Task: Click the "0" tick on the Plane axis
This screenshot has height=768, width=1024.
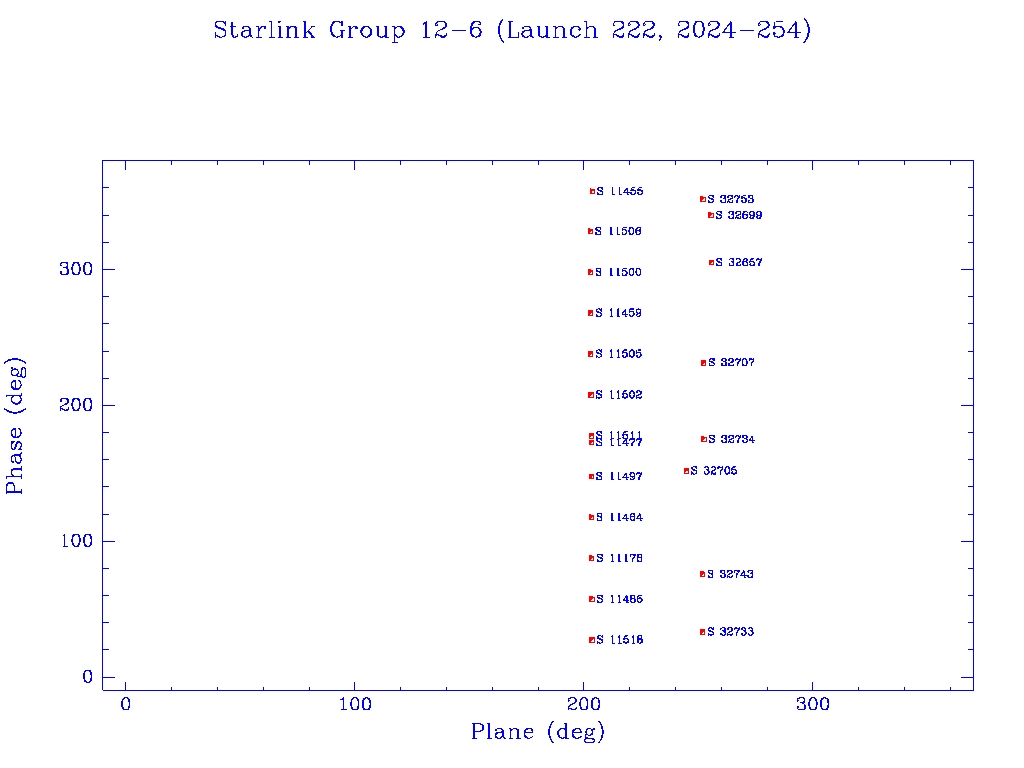Action: (125, 704)
